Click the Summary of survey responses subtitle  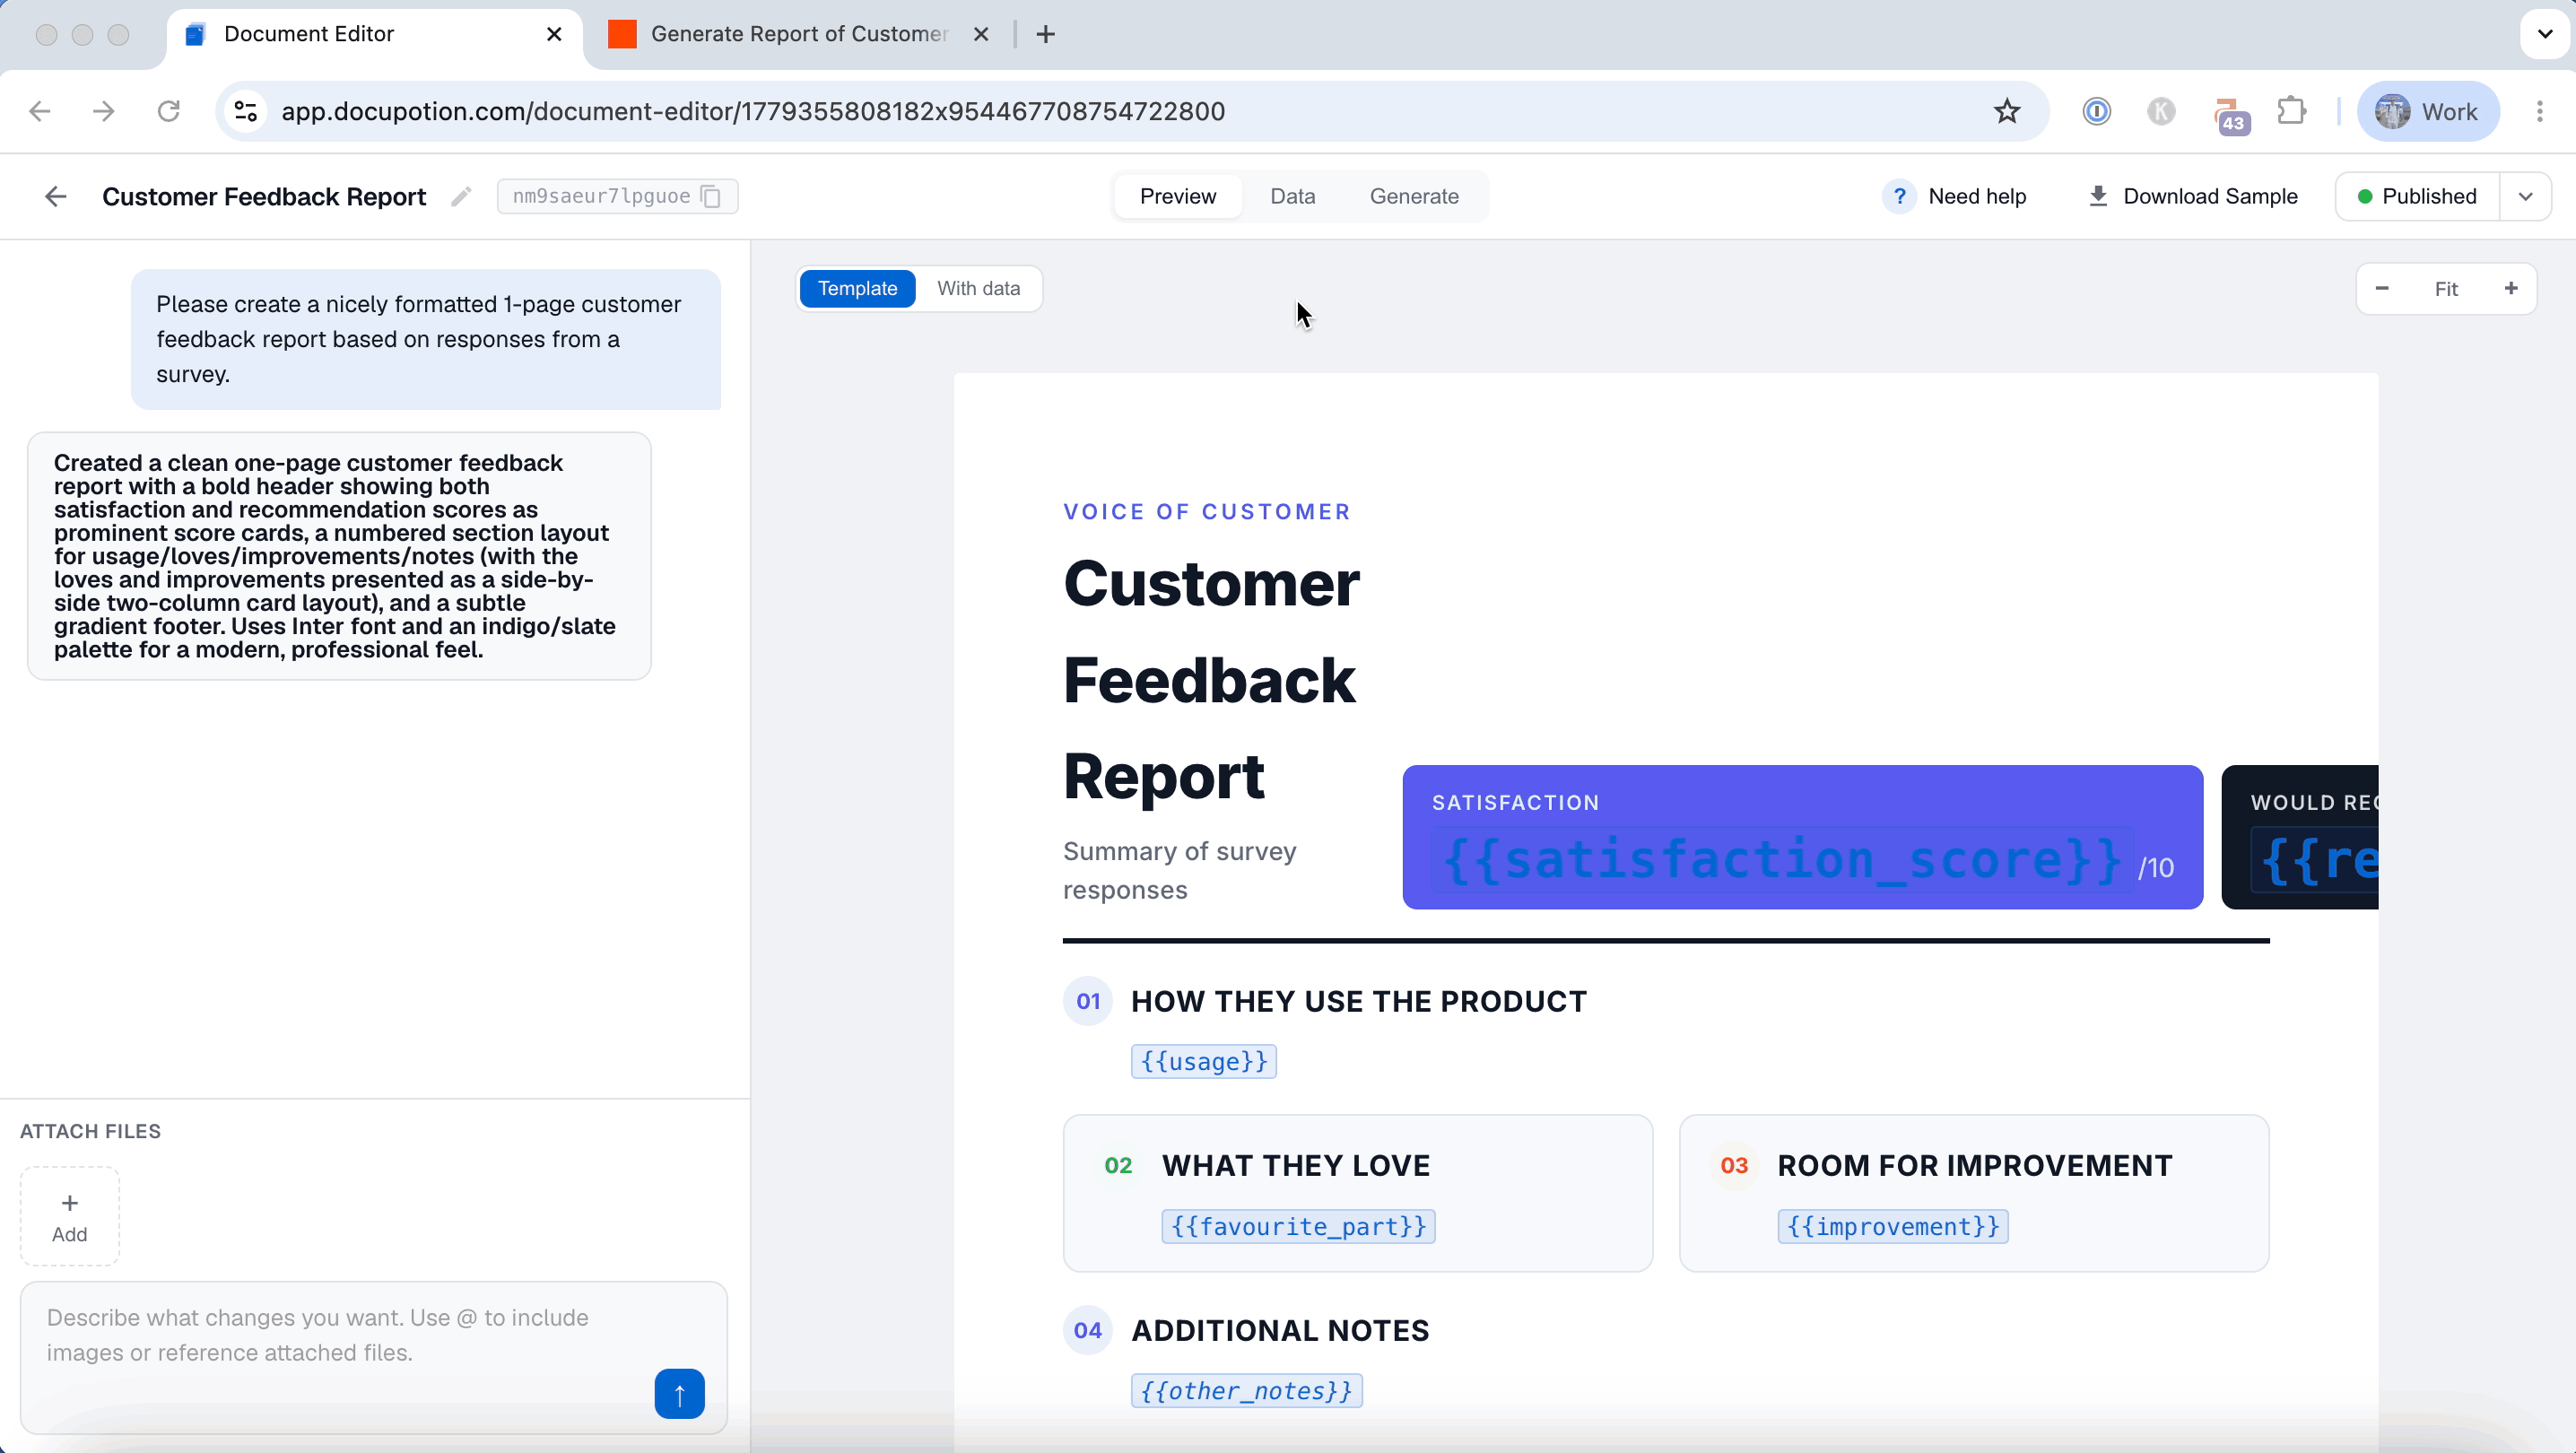click(1180, 870)
